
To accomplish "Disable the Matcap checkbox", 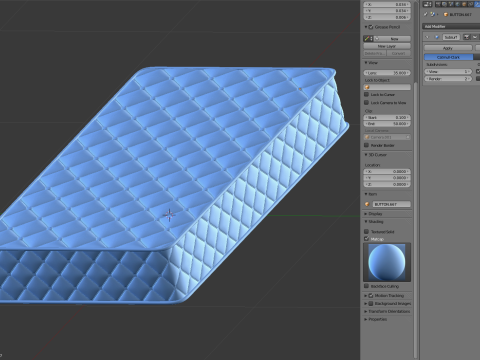I will 366,239.
